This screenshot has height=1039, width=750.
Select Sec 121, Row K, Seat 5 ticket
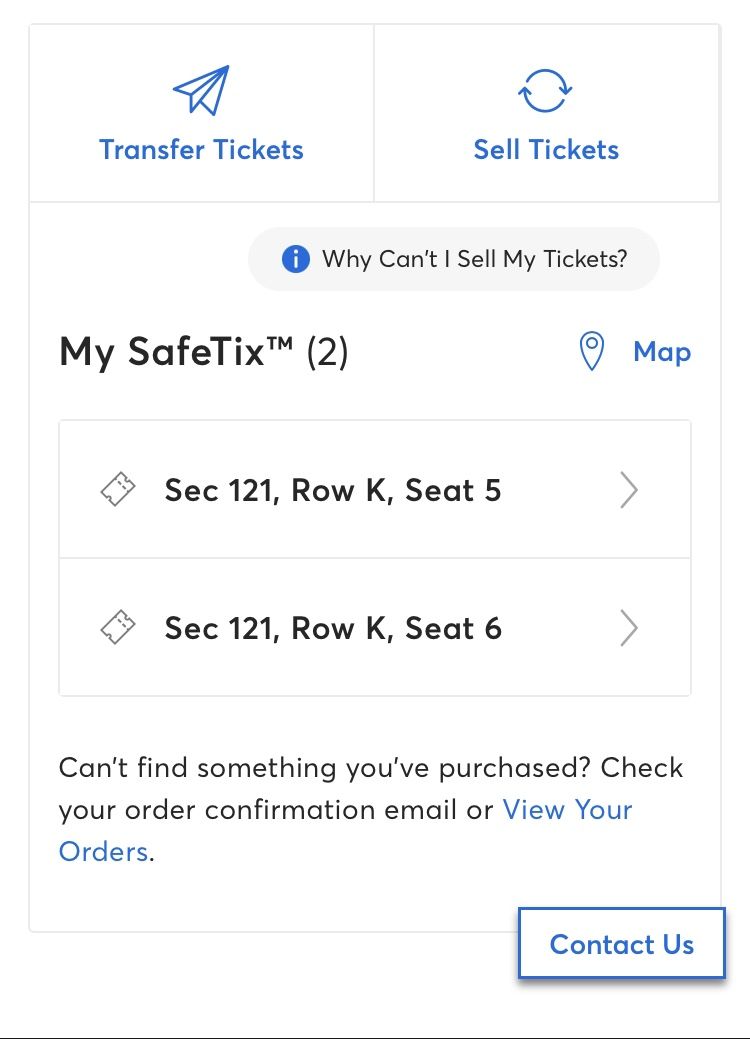375,489
